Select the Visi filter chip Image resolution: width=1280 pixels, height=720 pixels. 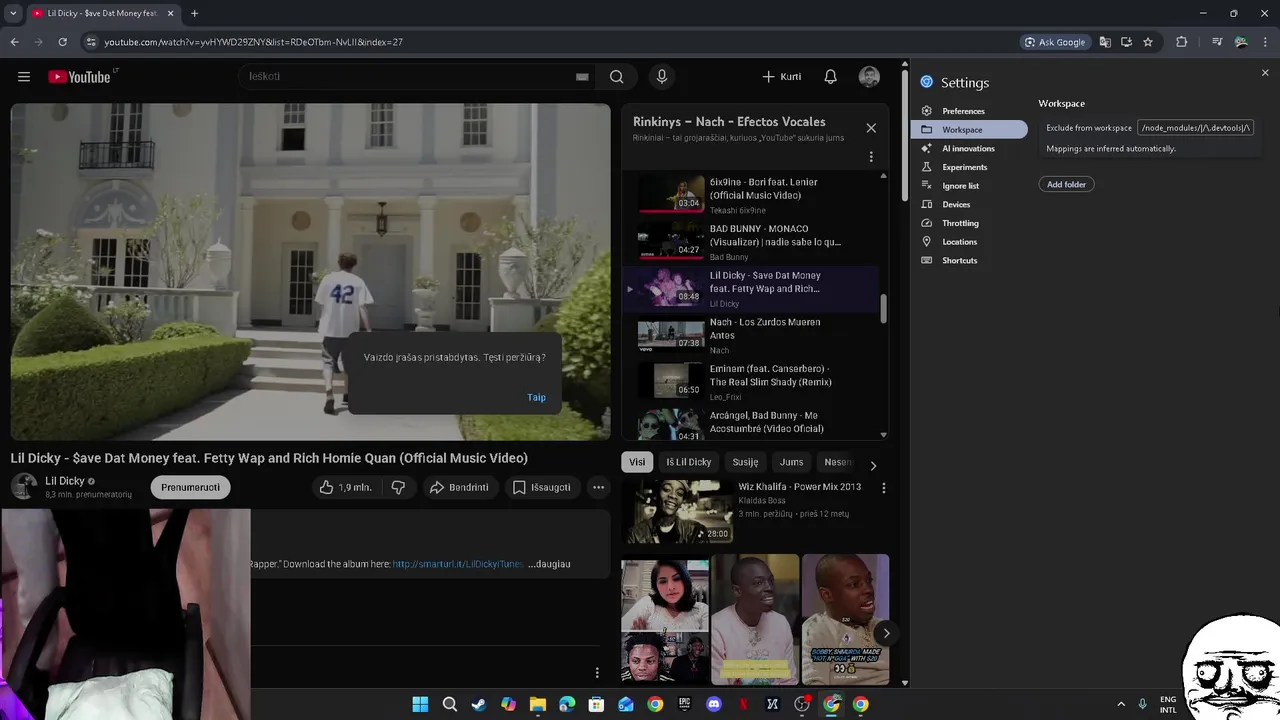coord(637,462)
